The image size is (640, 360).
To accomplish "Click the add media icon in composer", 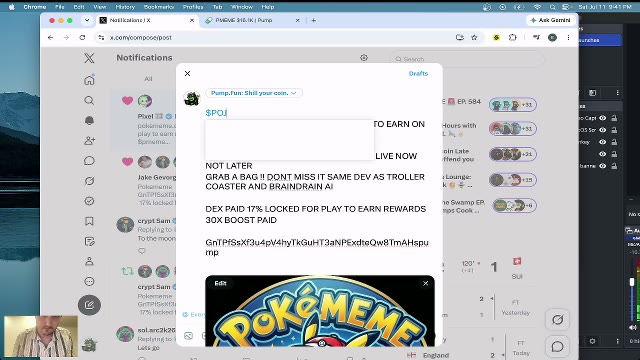I will (188, 336).
